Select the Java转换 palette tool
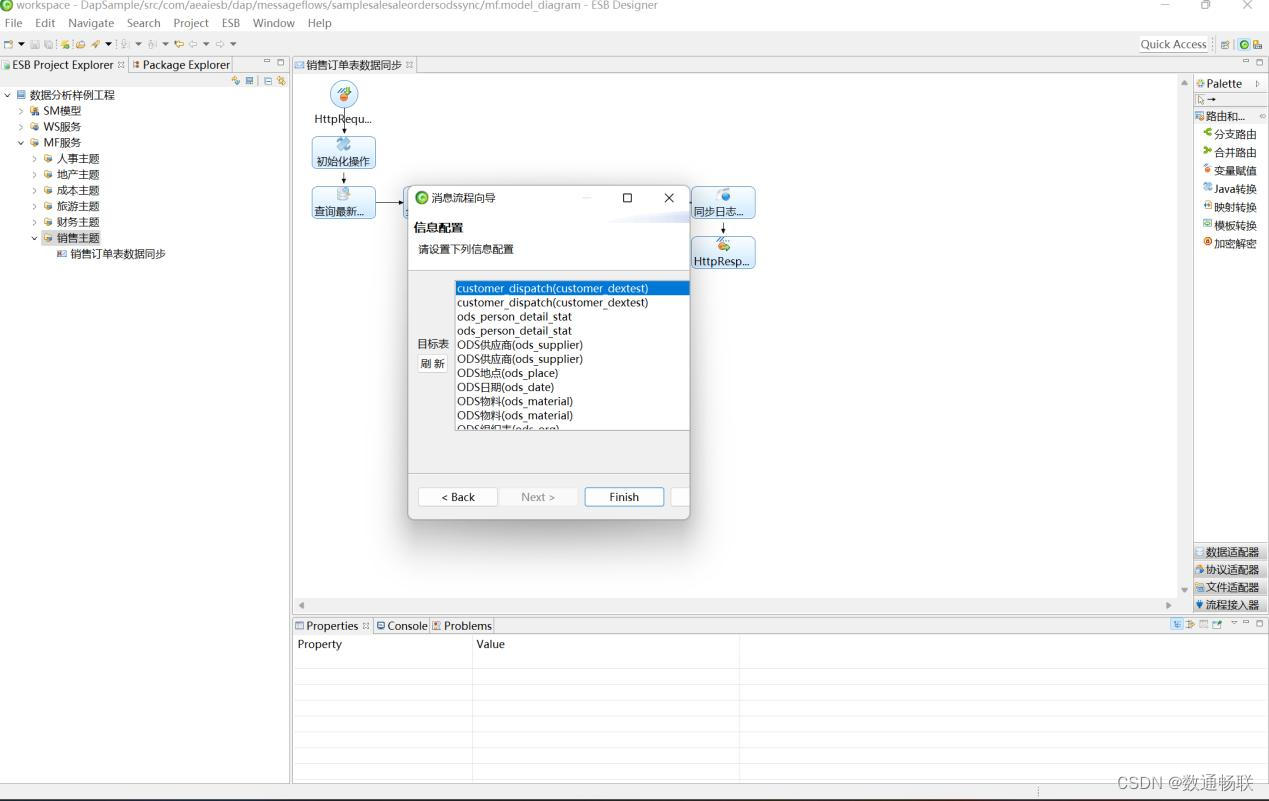 [x=1230, y=188]
